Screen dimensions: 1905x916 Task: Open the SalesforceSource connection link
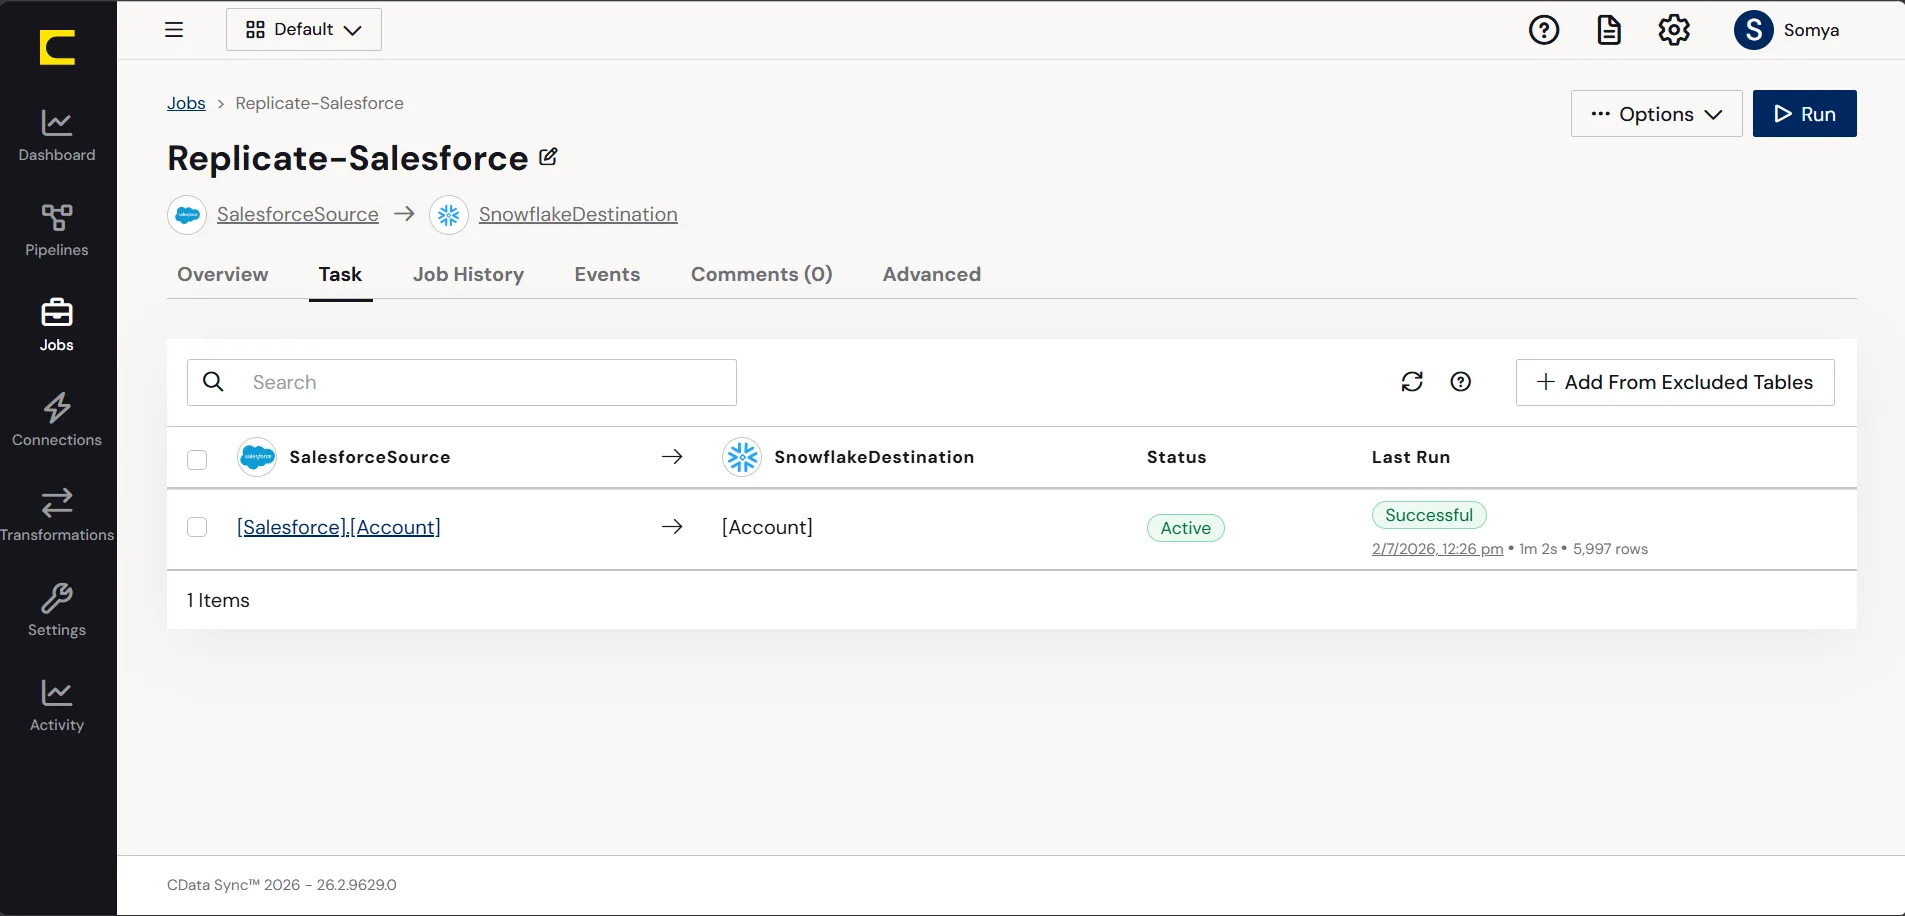coord(298,215)
